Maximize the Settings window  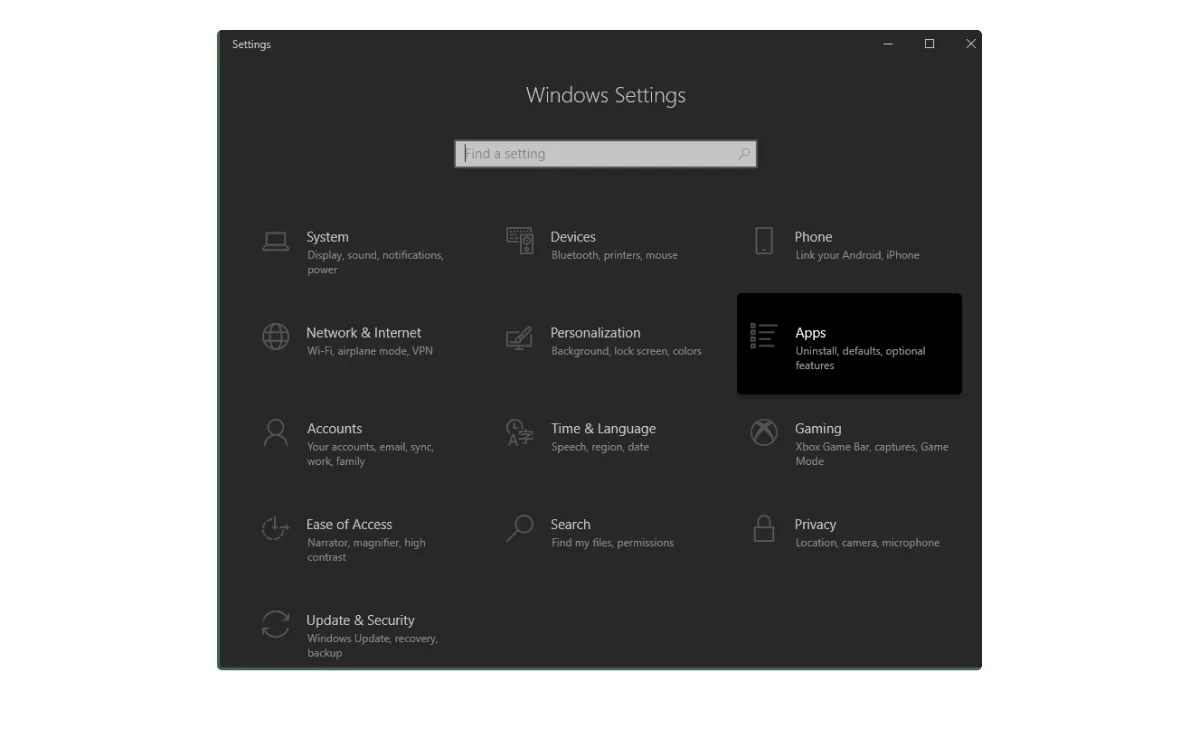930,44
